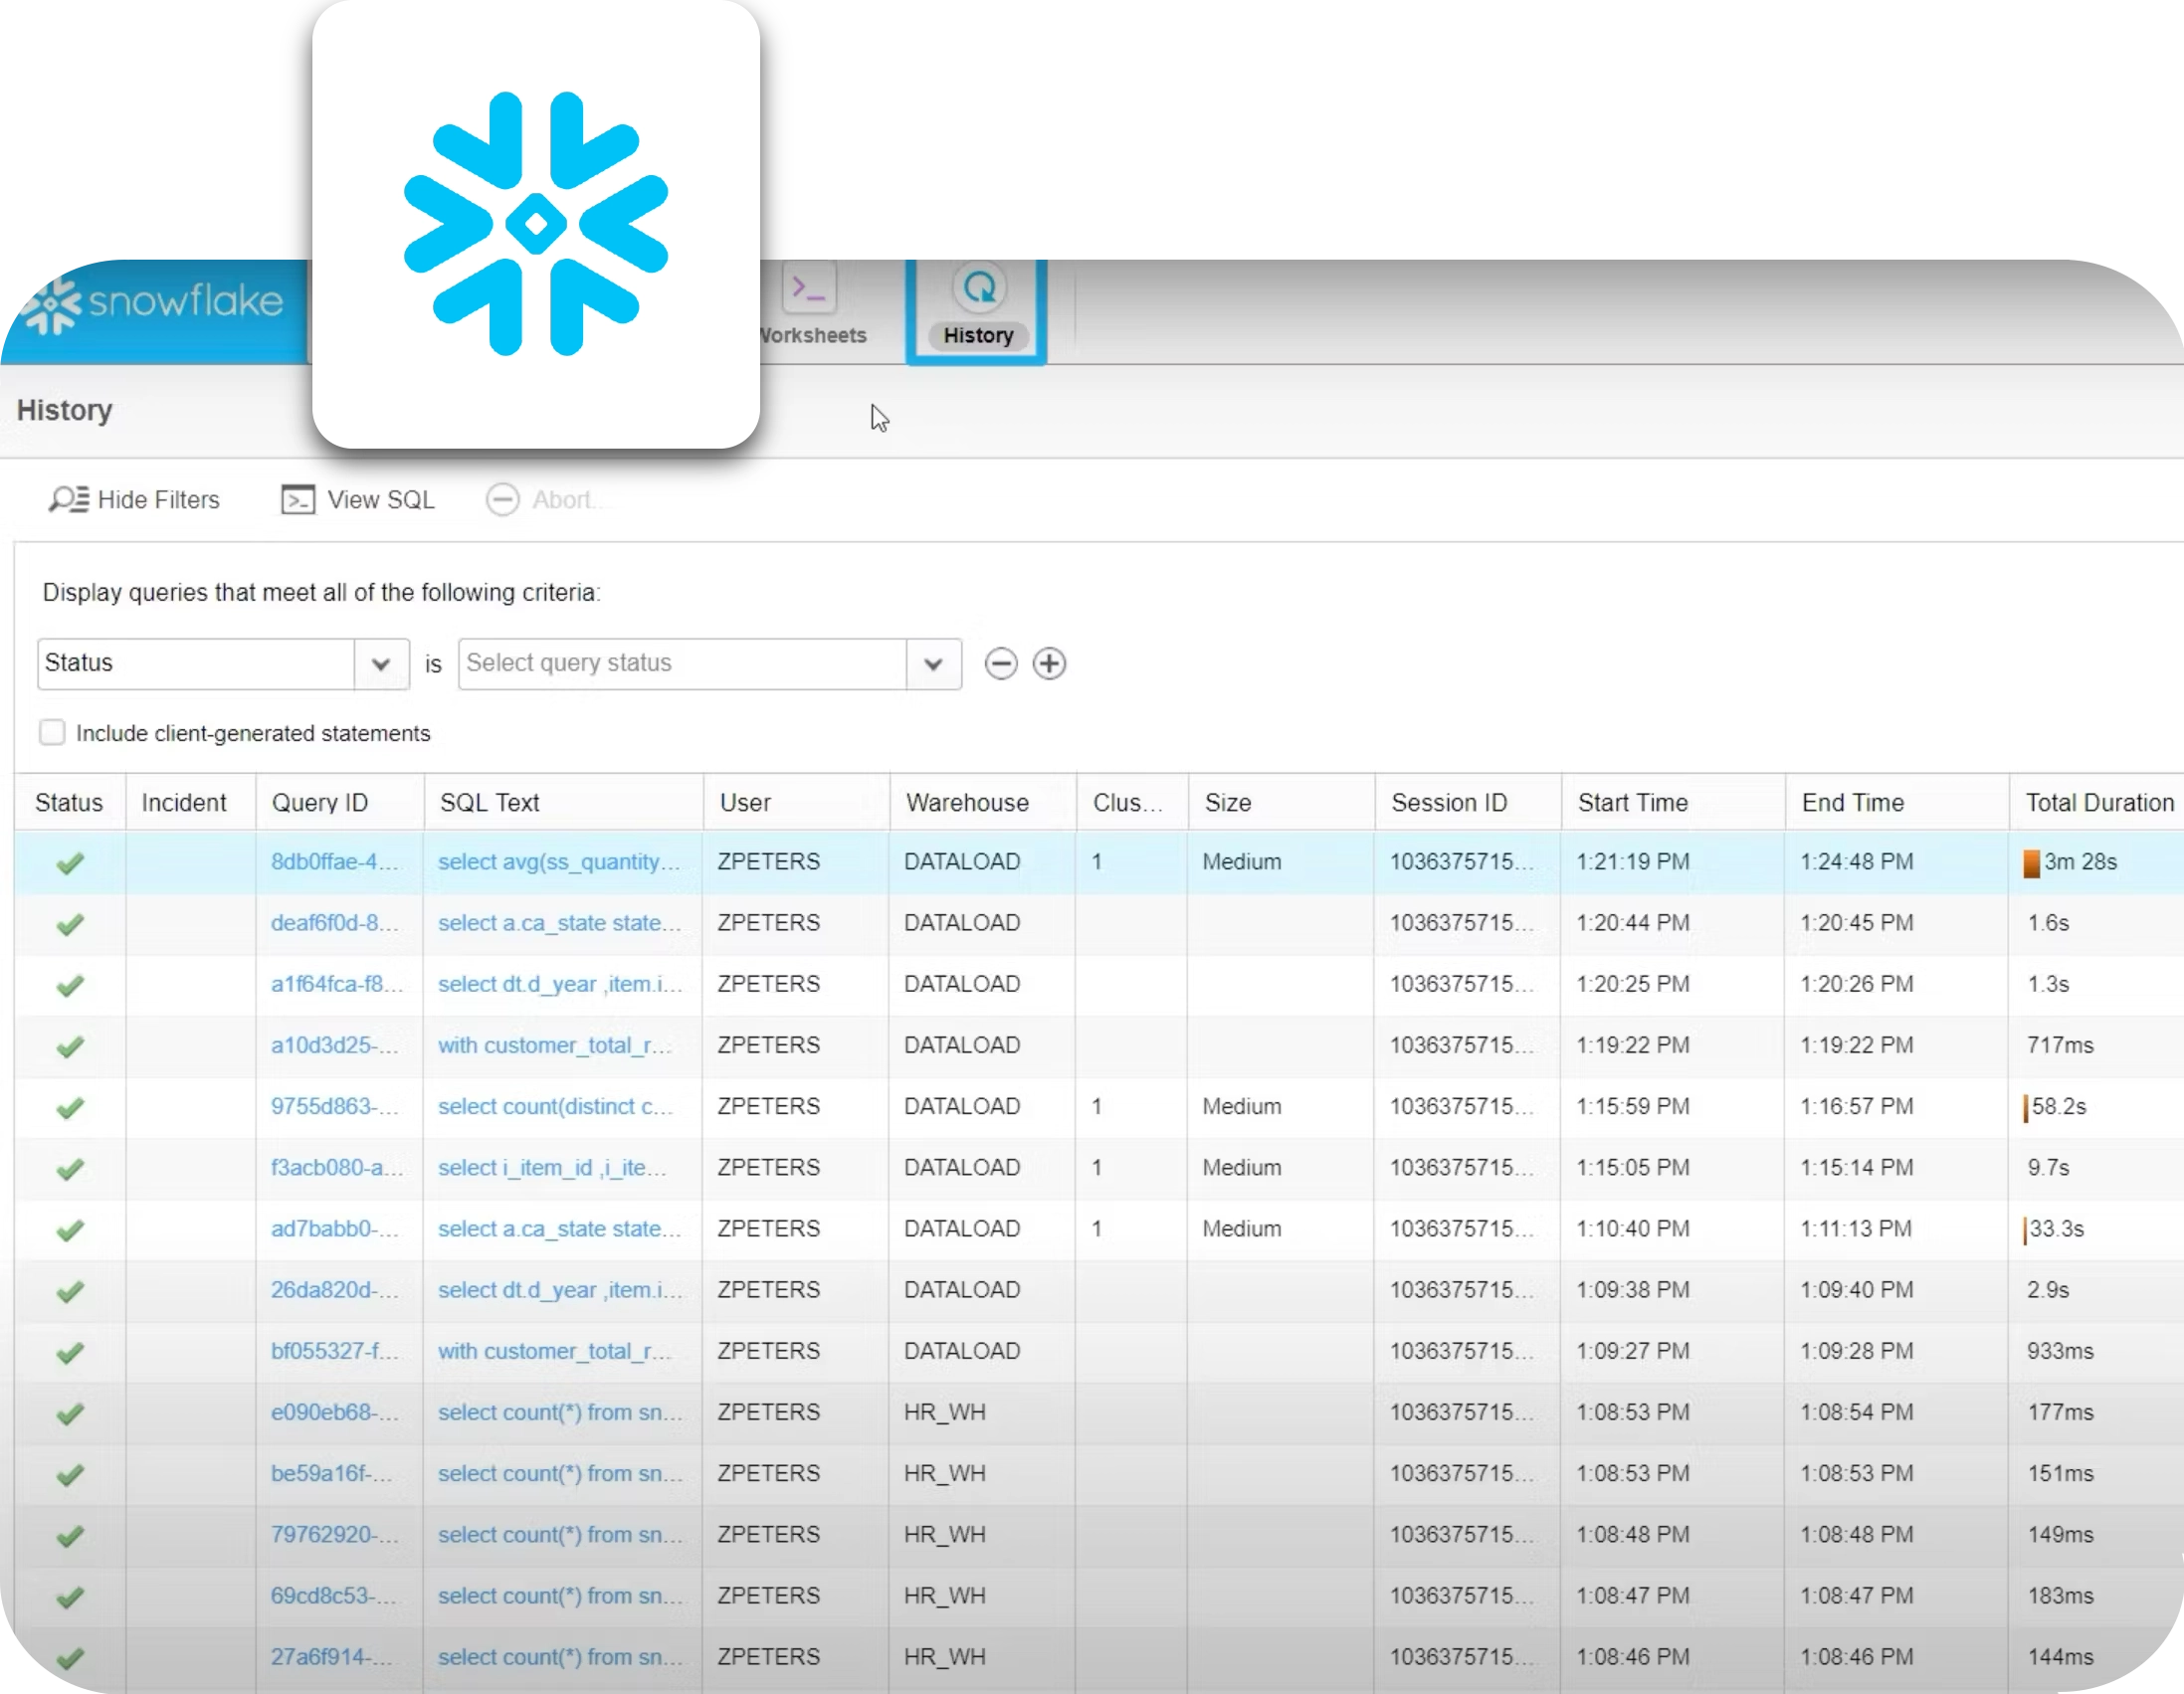Image resolution: width=2184 pixels, height=1694 pixels.
Task: Click the View SQL button
Action: click(x=359, y=499)
